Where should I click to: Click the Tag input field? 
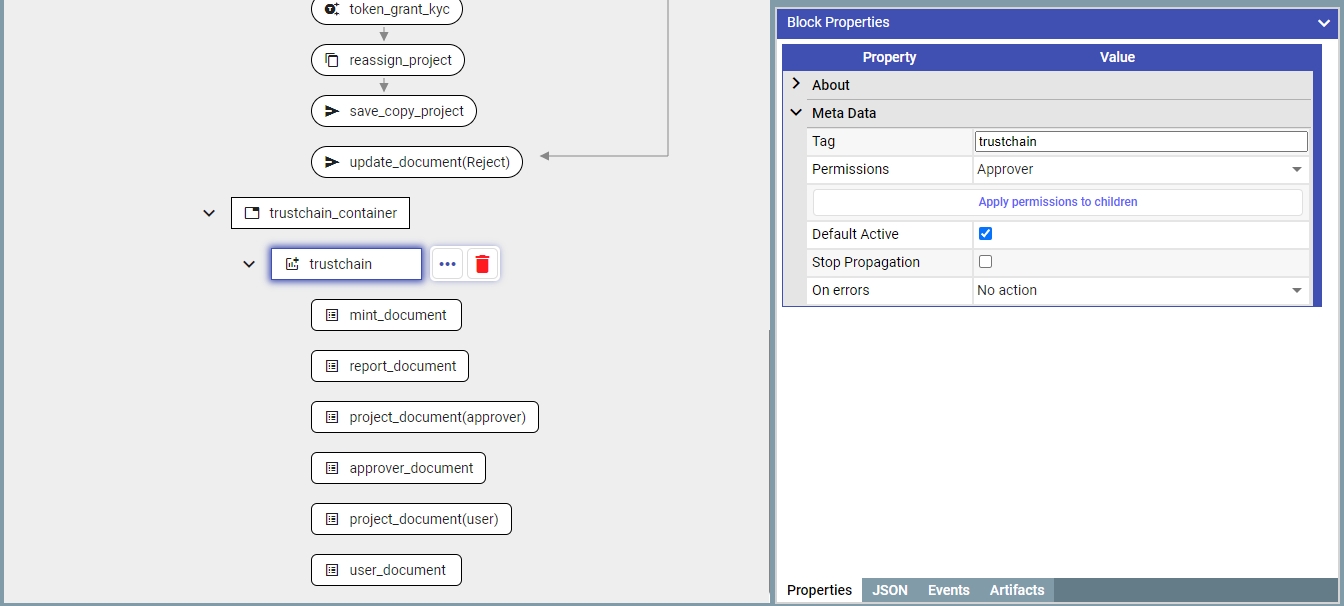pos(1140,142)
